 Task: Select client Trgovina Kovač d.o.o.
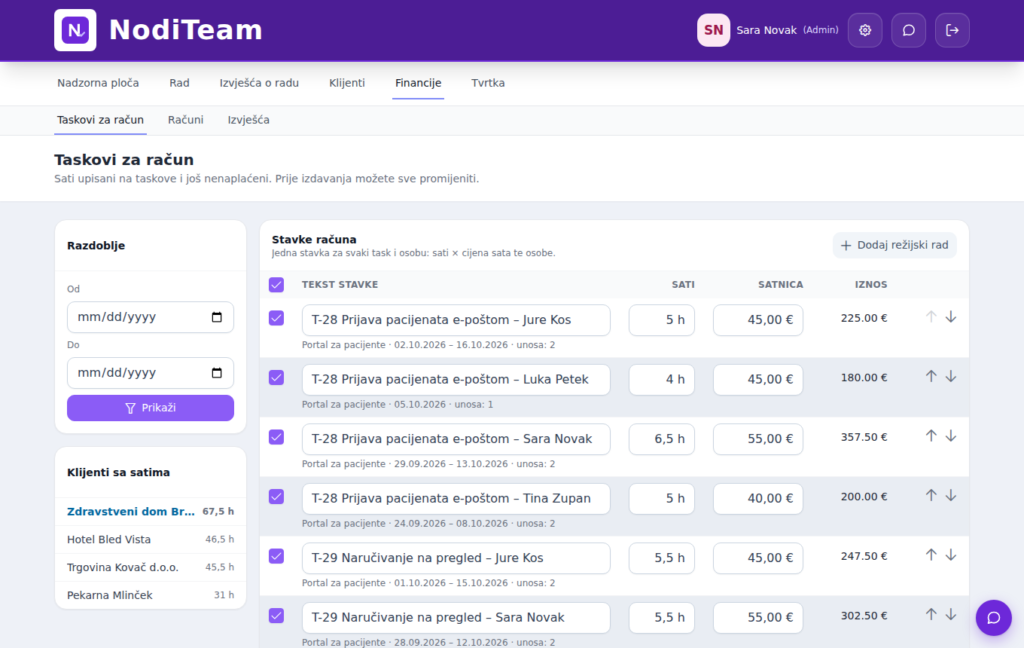[150, 567]
